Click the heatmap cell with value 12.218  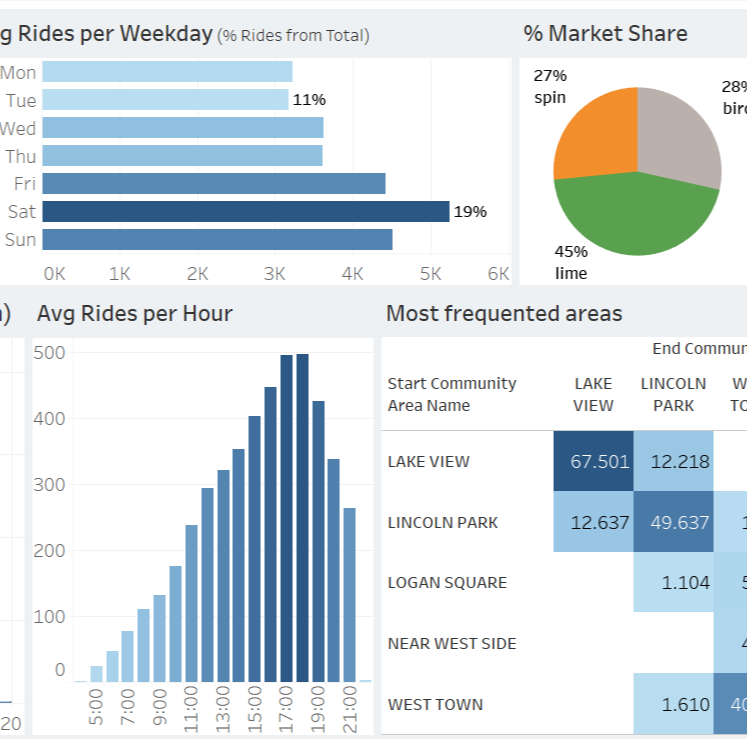(x=673, y=462)
